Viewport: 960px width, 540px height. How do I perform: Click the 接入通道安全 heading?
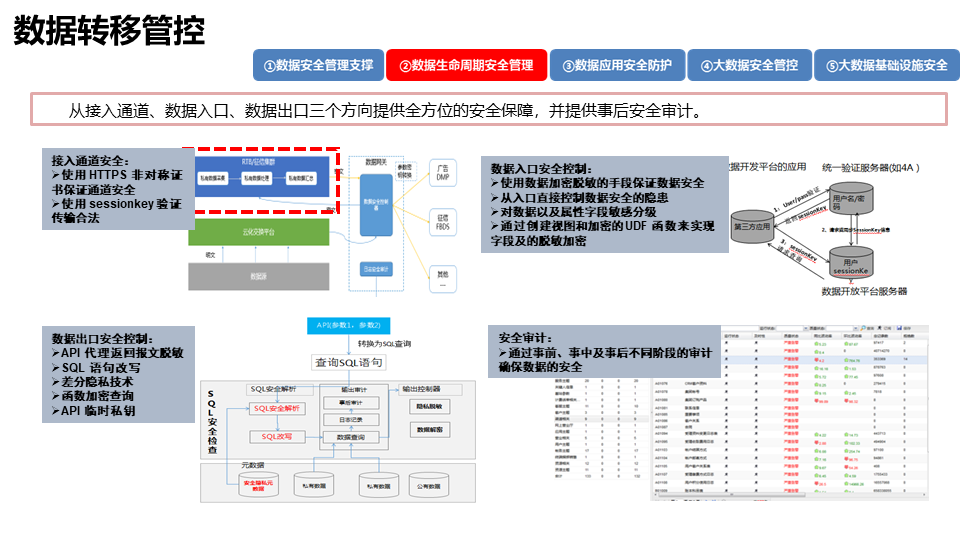coord(90,160)
